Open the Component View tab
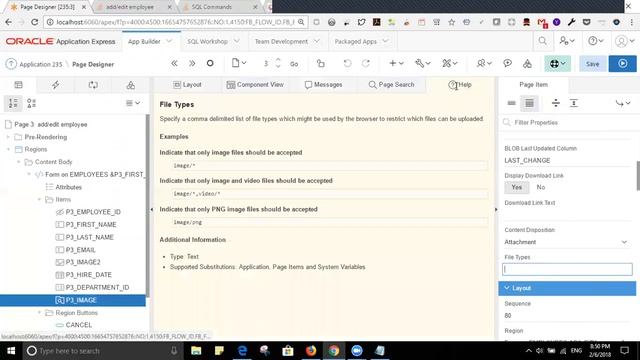 tap(255, 85)
